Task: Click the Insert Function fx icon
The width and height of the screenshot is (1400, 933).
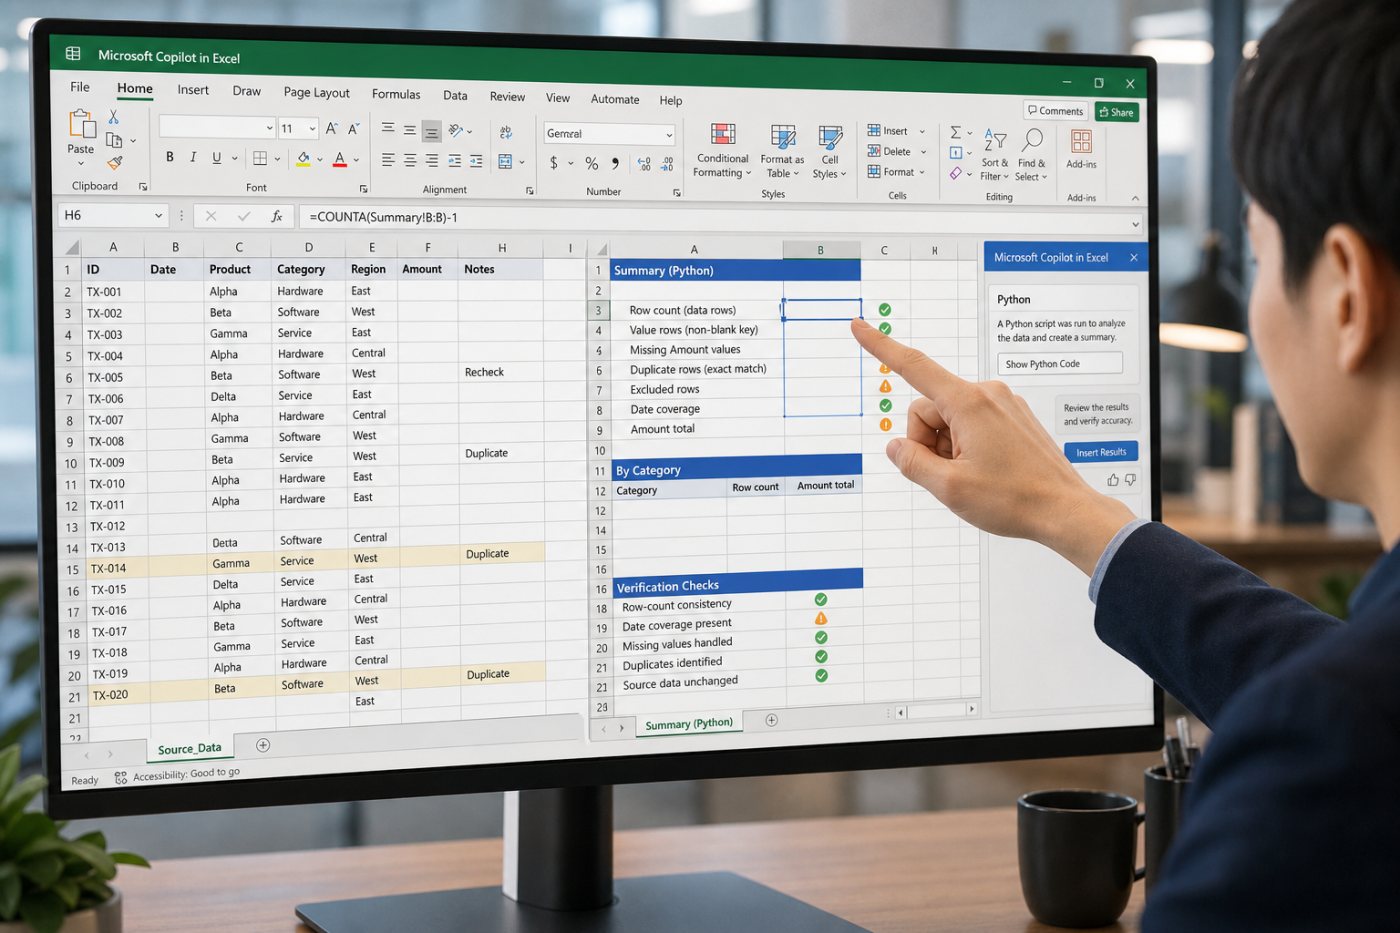Action: pyautogui.click(x=277, y=216)
